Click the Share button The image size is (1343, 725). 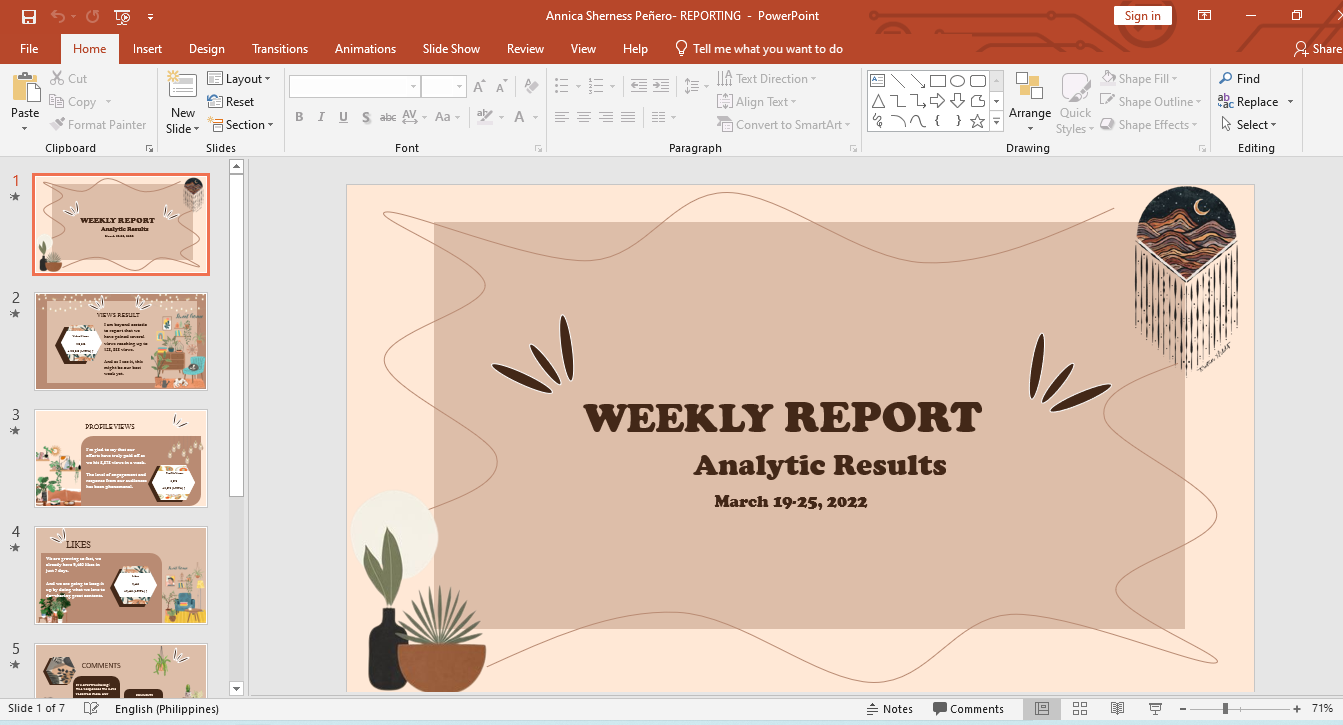(x=1317, y=48)
